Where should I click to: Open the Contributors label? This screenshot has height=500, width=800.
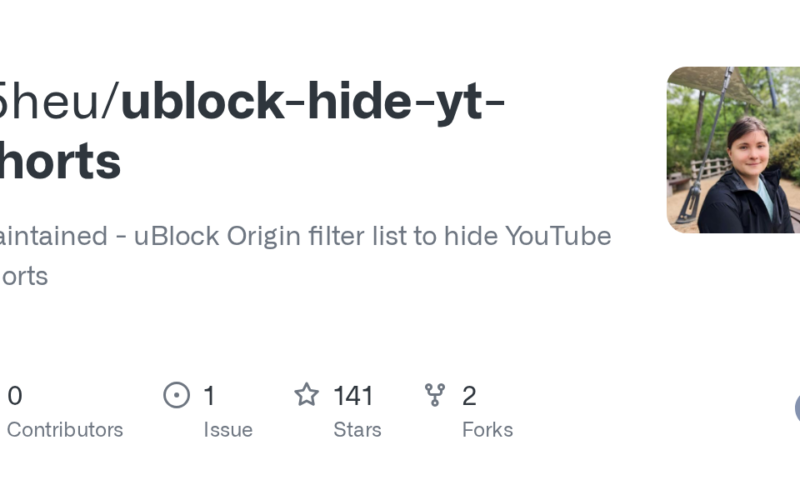click(x=65, y=430)
